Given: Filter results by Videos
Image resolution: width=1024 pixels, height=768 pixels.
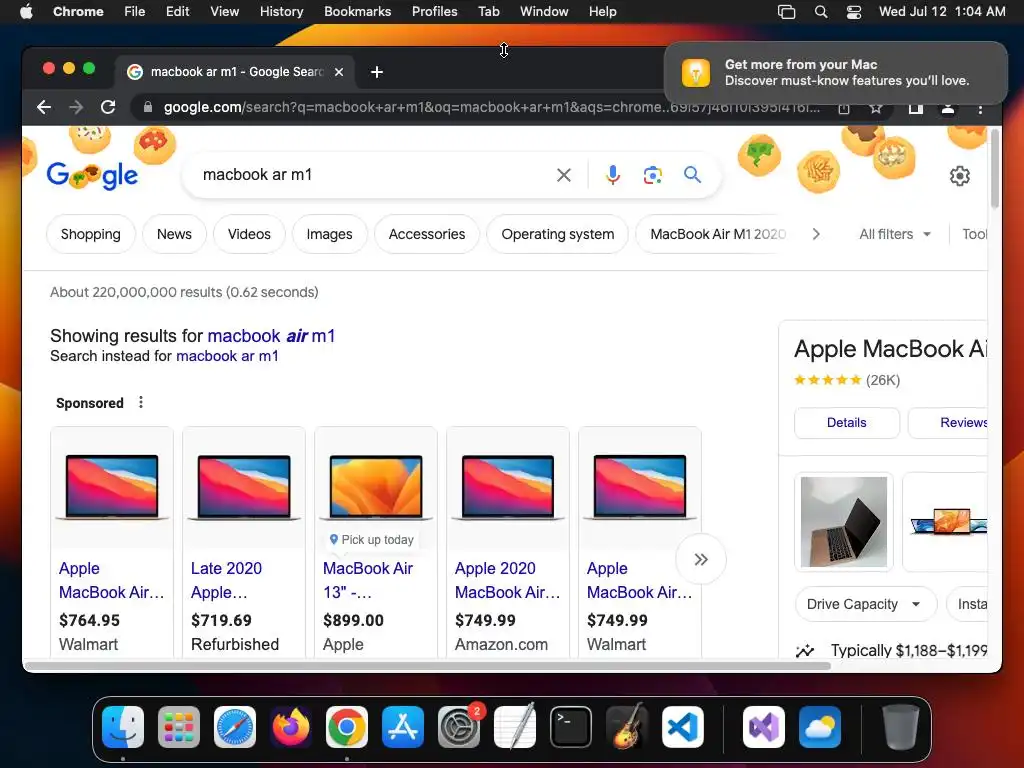Looking at the screenshot, I should [x=249, y=234].
